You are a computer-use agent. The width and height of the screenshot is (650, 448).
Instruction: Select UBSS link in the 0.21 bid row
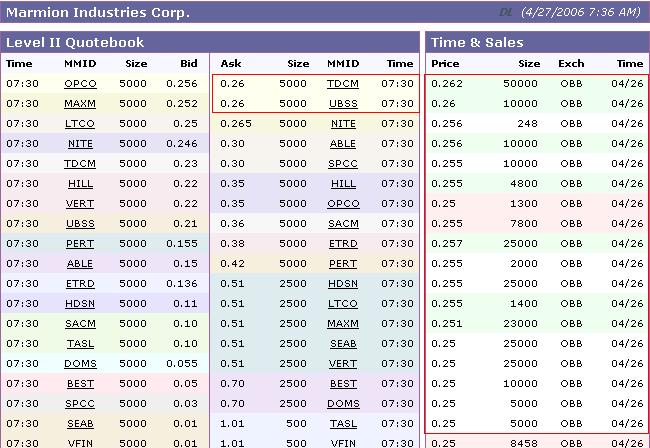click(80, 224)
